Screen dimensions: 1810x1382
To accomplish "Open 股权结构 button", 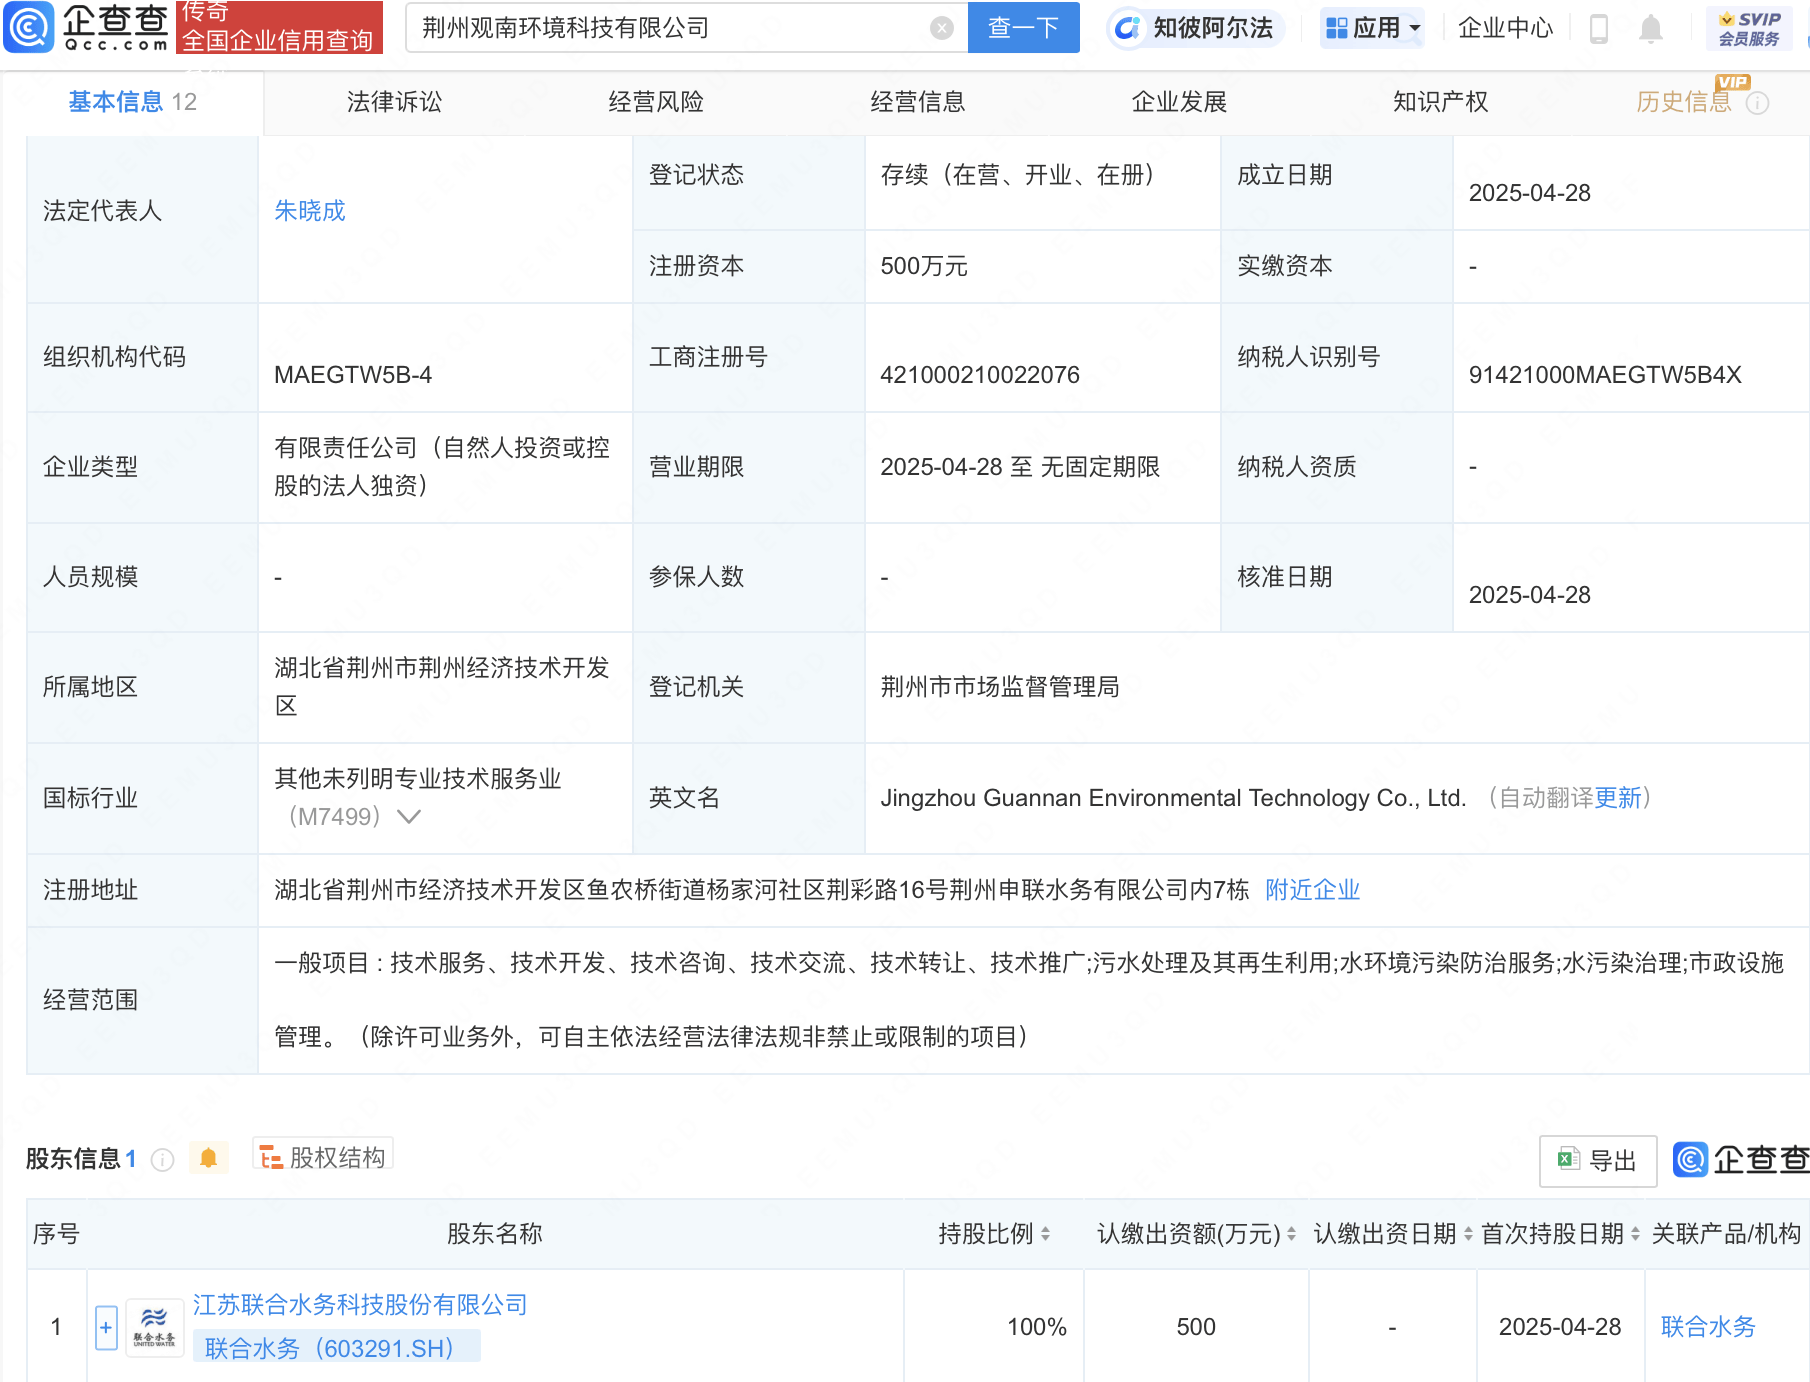I will click(x=323, y=1157).
